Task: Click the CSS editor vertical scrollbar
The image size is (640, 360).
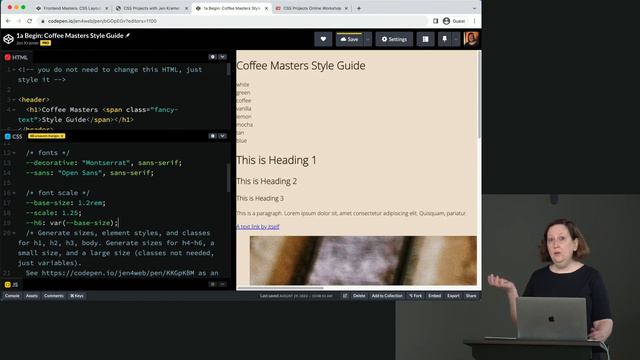Action: pyautogui.click(x=228, y=178)
